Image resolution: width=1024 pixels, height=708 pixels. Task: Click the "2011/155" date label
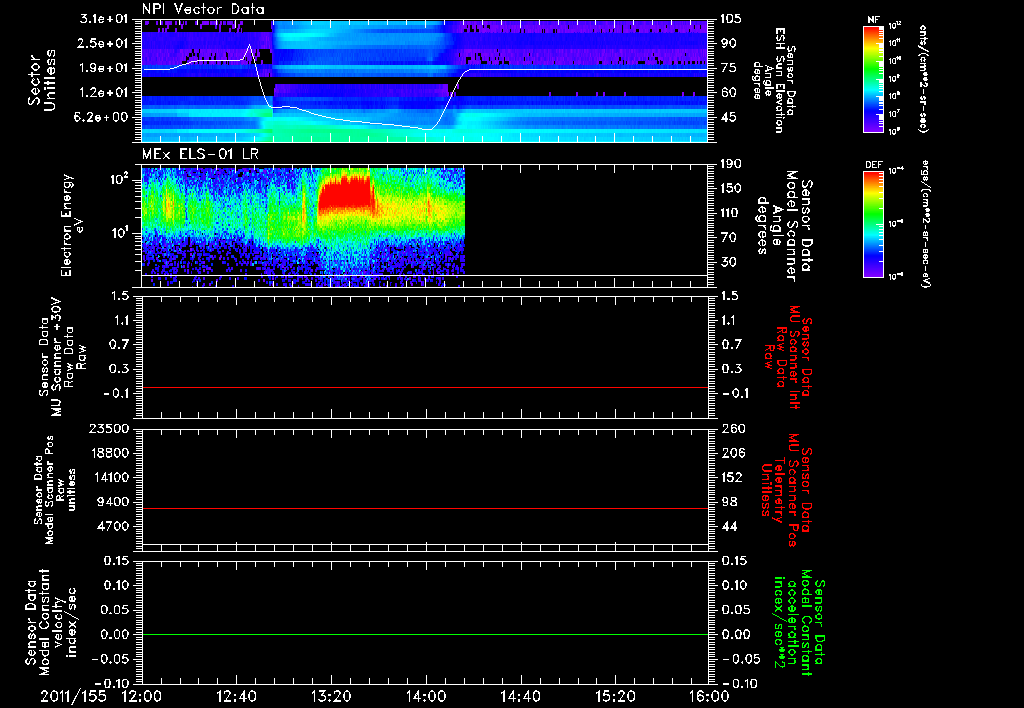pos(73,696)
